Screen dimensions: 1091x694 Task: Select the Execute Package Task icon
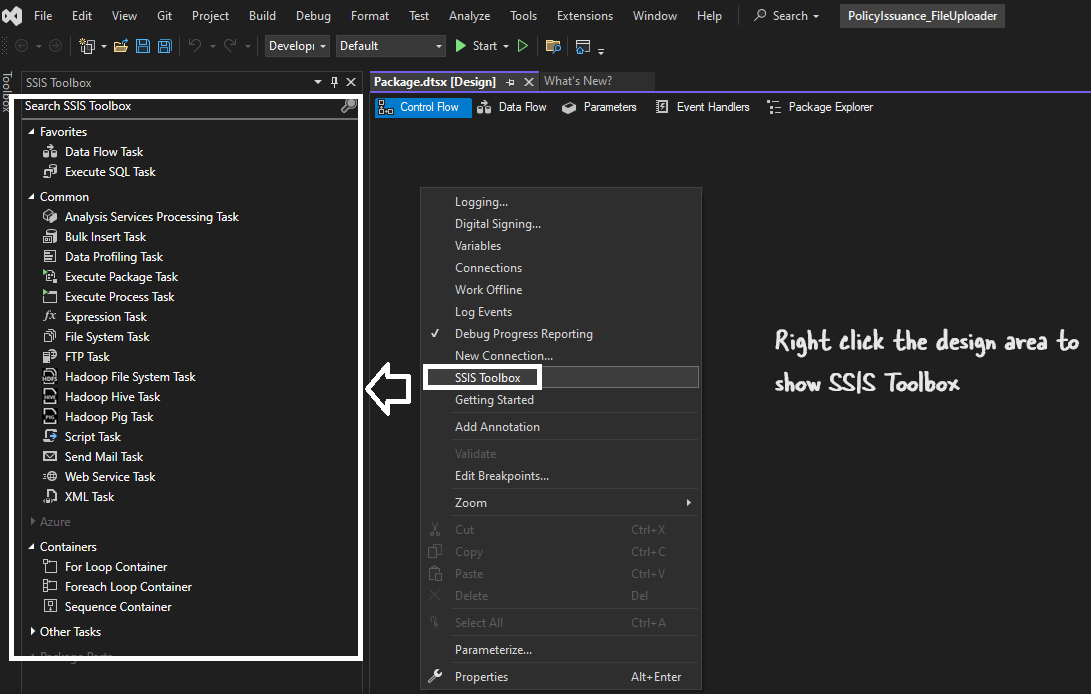(50, 276)
